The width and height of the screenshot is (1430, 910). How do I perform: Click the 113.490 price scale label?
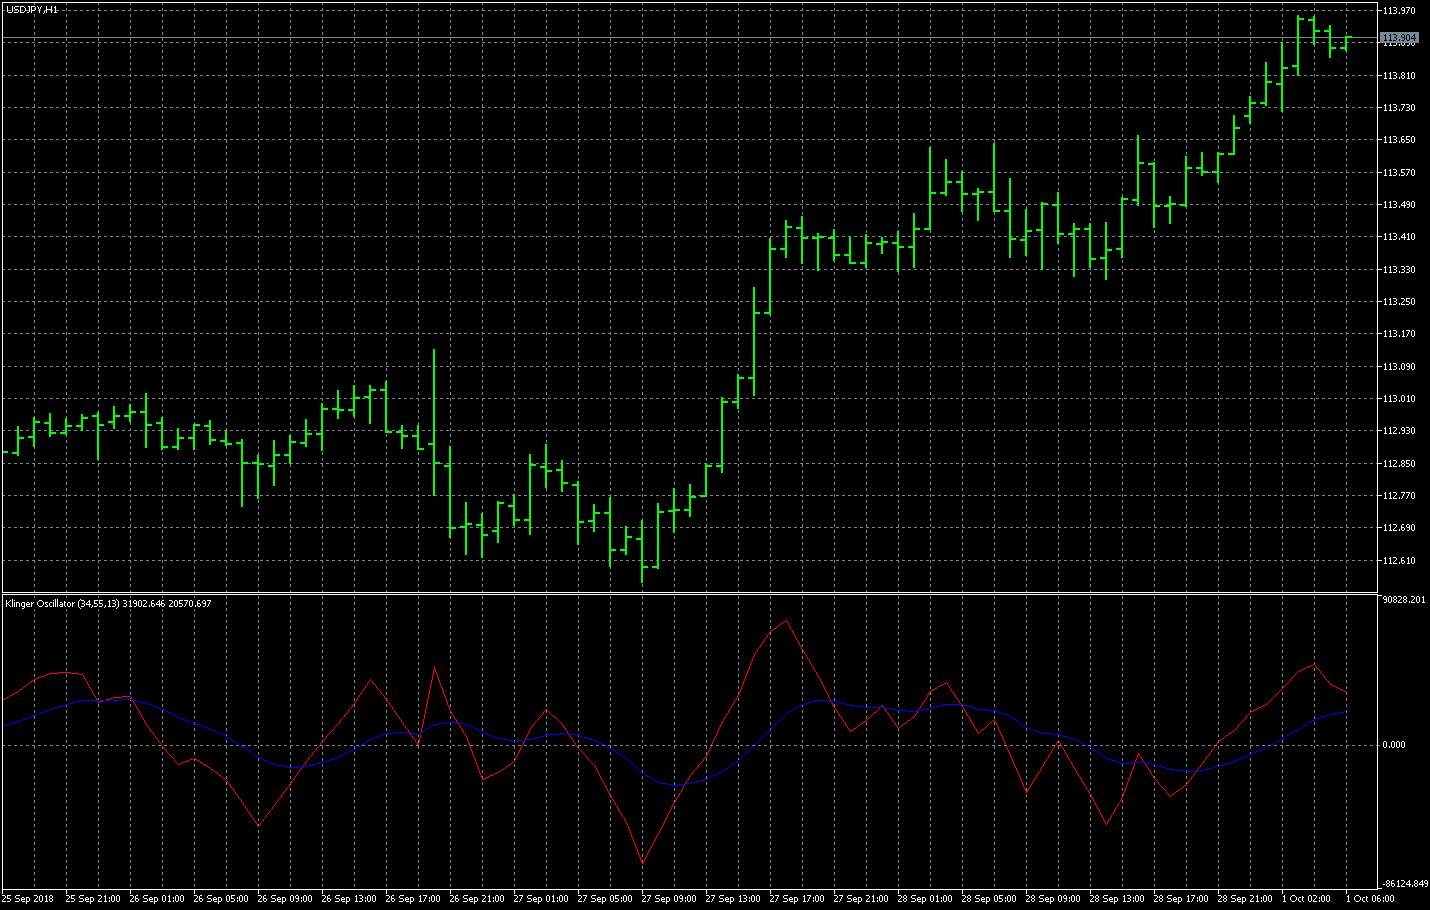point(1399,205)
